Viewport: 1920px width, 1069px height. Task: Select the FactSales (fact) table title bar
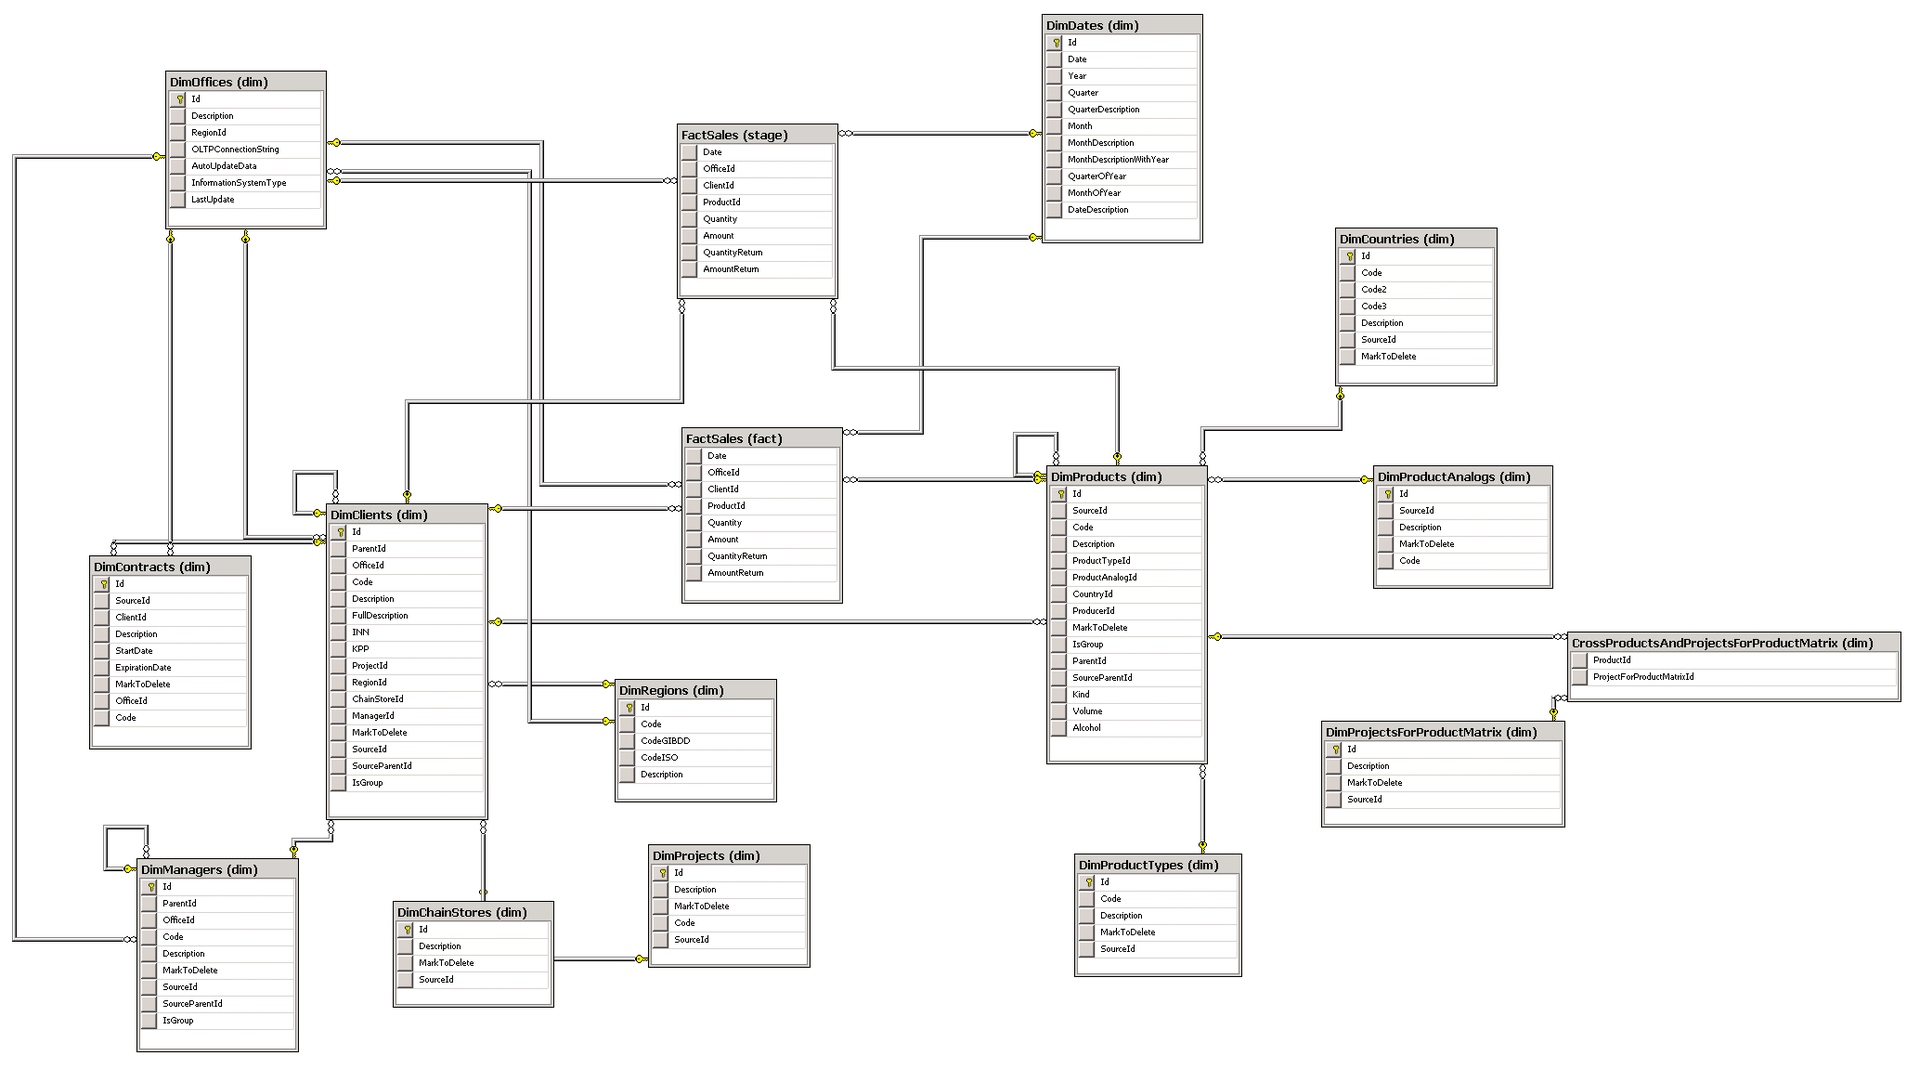click(x=762, y=438)
